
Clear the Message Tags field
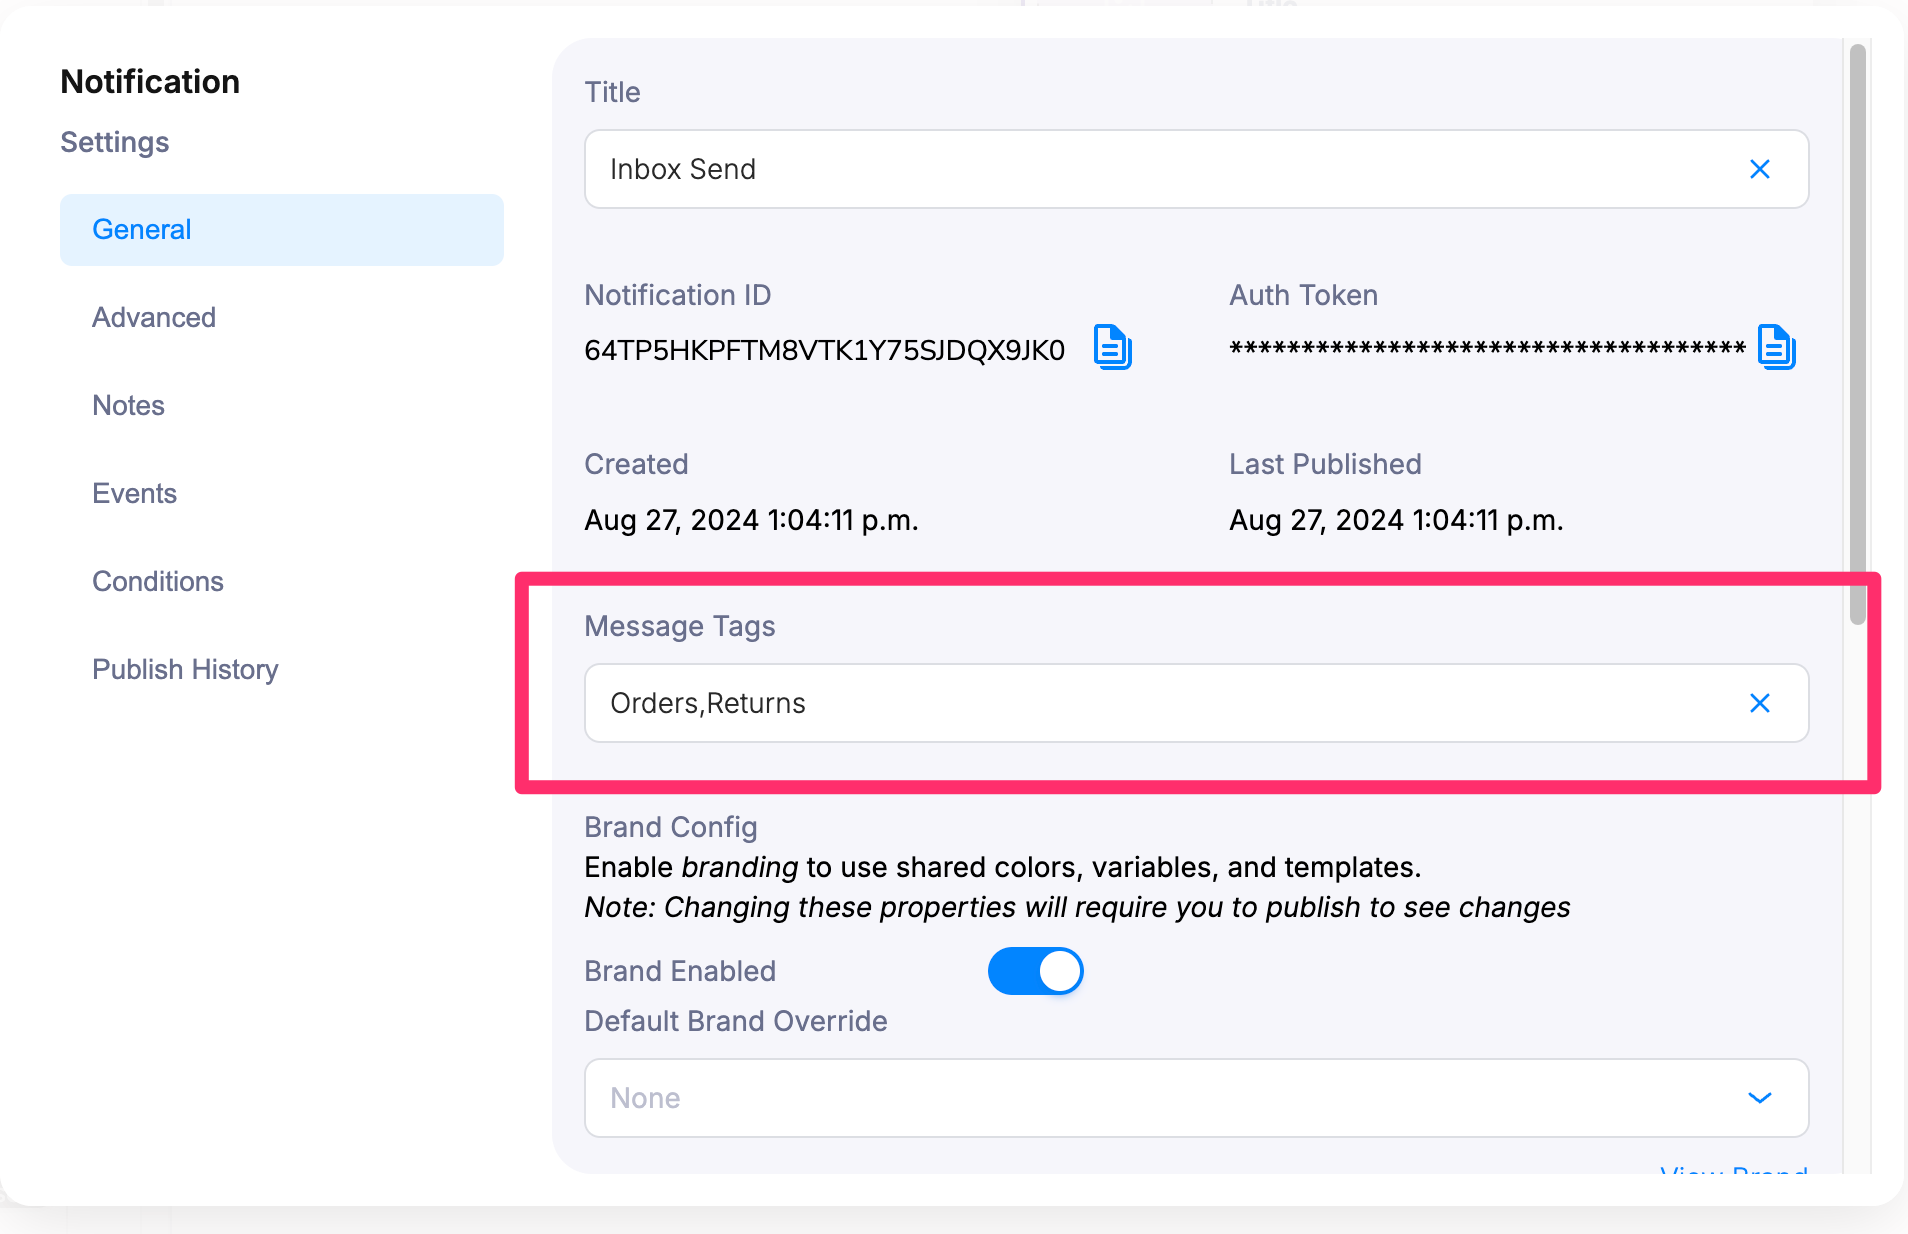click(x=1759, y=703)
